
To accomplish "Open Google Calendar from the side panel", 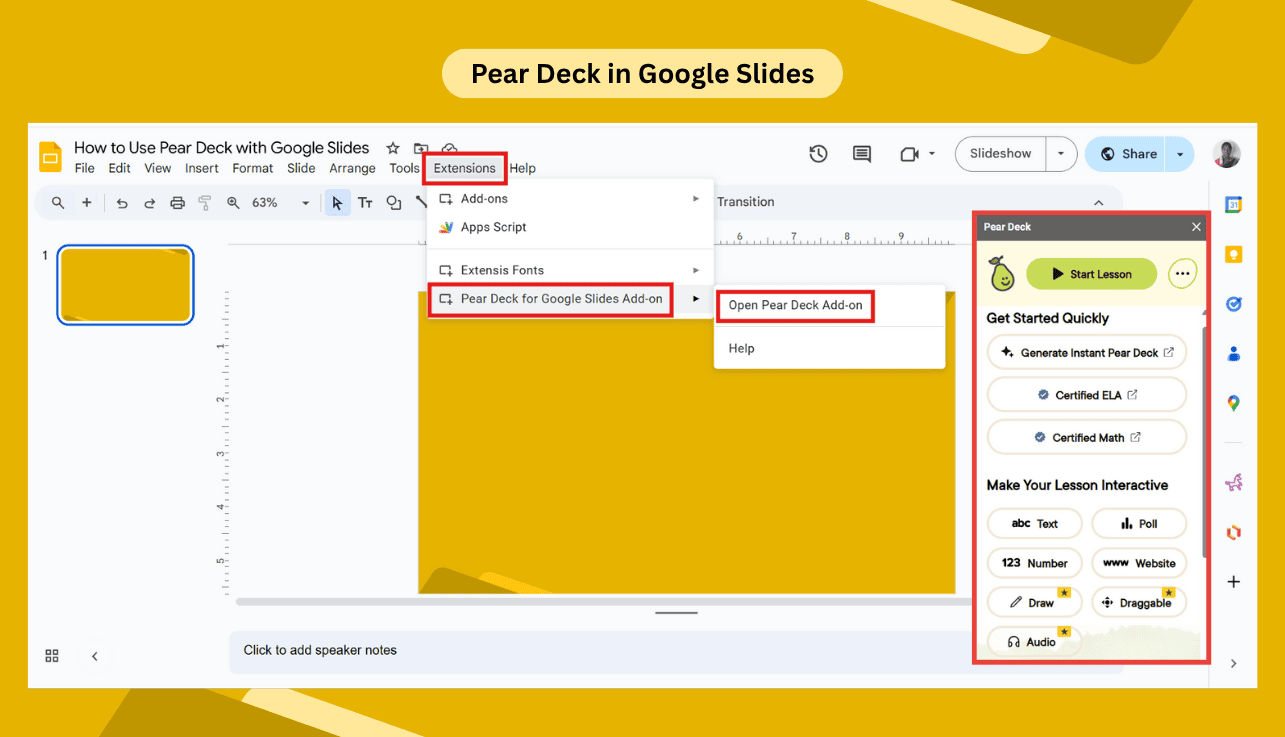I will 1233,204.
